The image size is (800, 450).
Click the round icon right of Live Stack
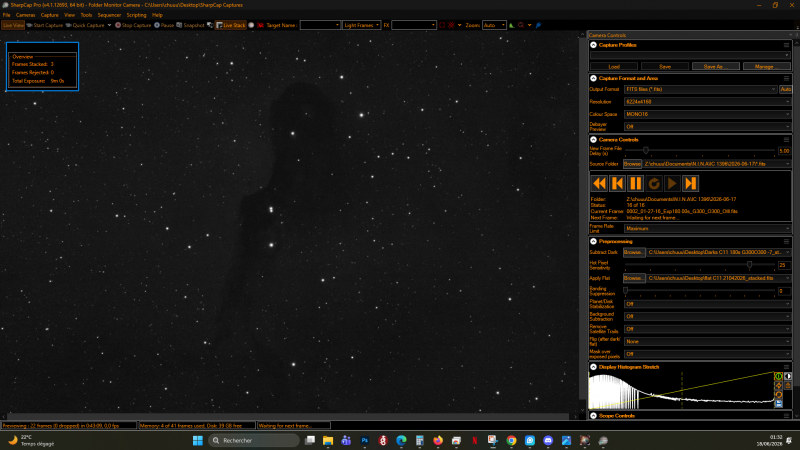point(251,25)
